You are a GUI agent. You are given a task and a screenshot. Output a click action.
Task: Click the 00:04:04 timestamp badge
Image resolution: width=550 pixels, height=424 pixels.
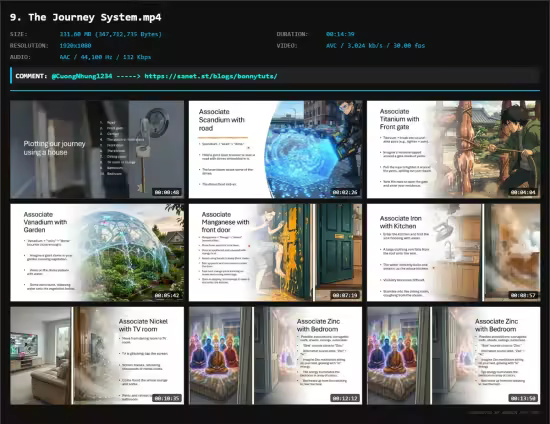click(x=523, y=192)
